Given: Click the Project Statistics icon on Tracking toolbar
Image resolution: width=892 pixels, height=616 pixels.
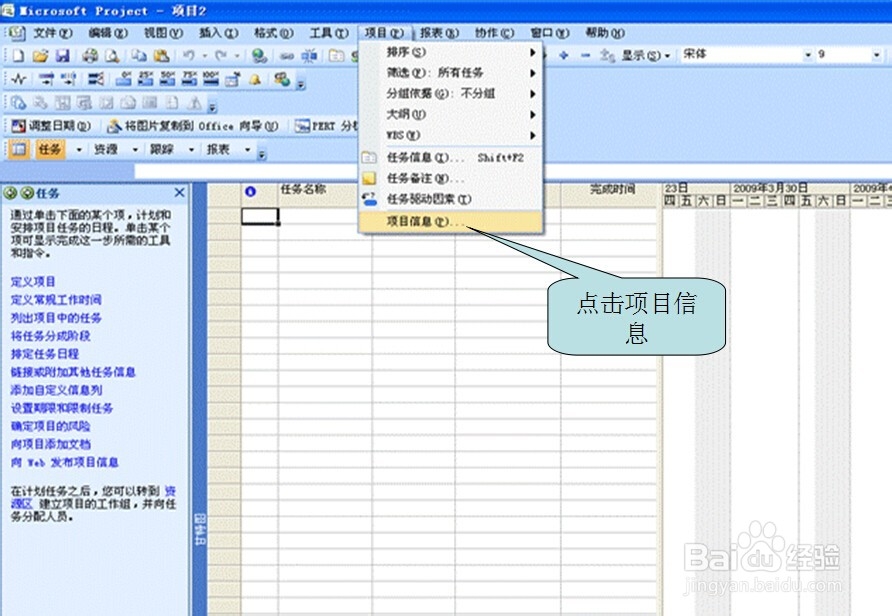Looking at the screenshot, I should (x=19, y=79).
